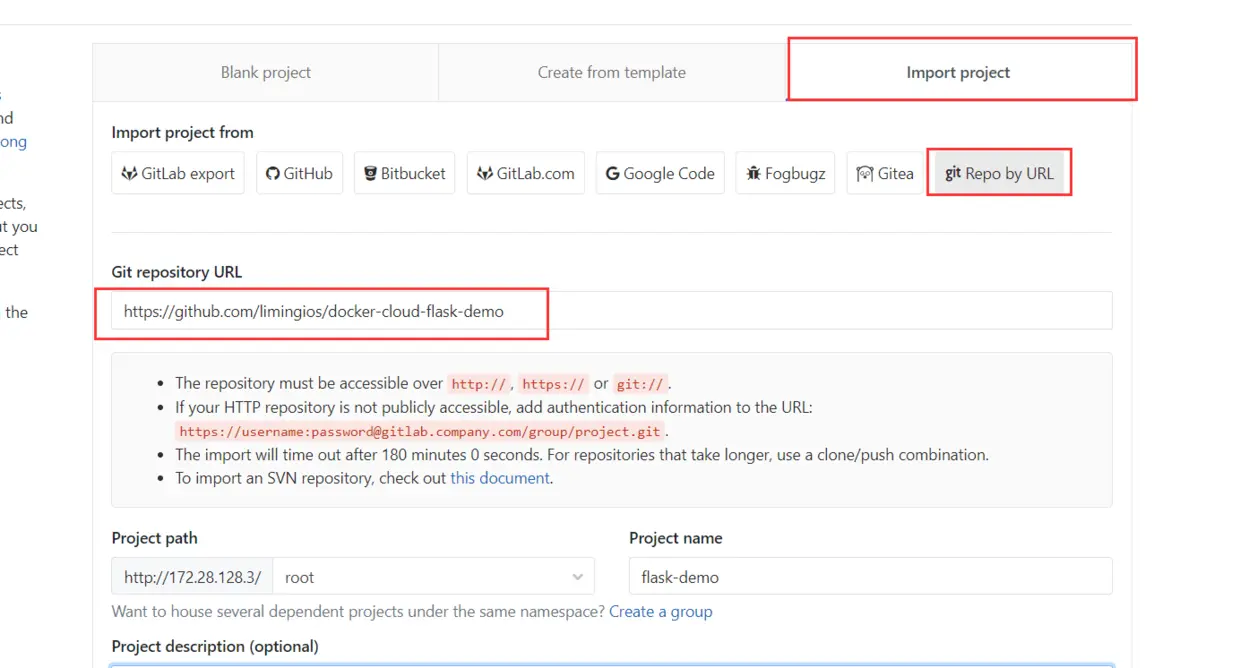Screen dimensions: 1240x668
Task: Choose GitLab export import source
Action: click(178, 173)
